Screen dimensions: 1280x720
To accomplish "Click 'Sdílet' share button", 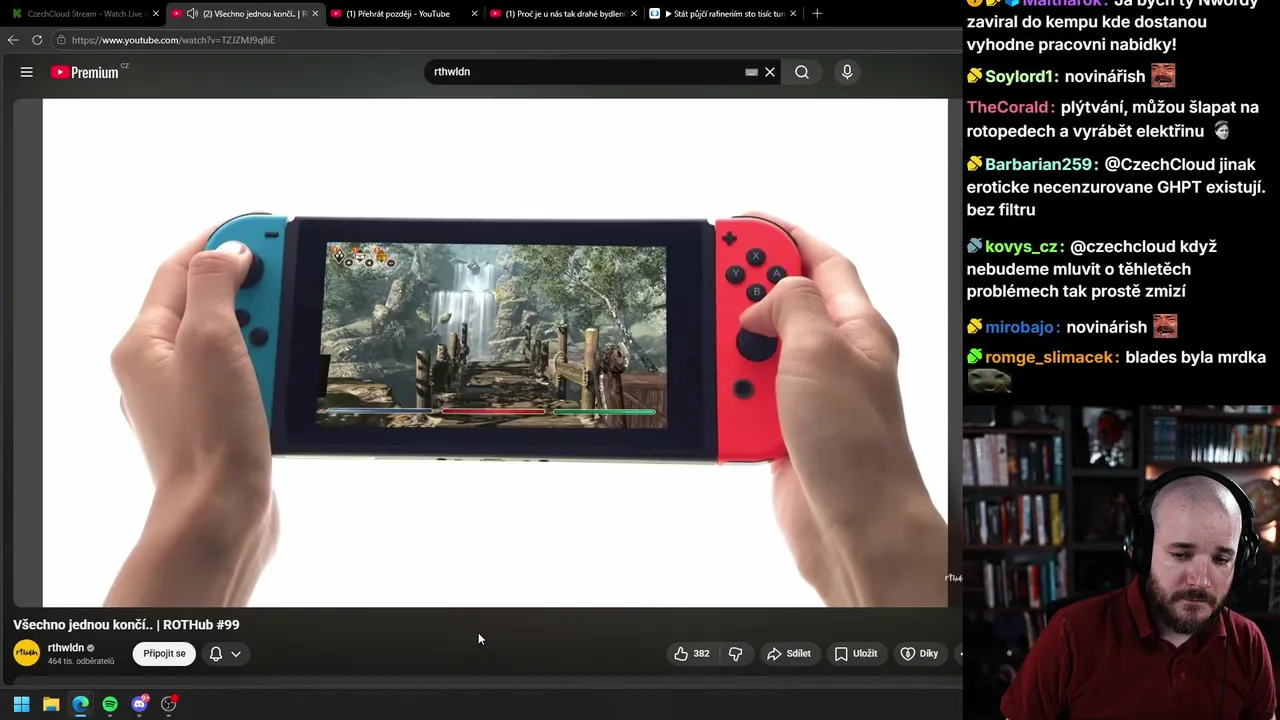I will (789, 654).
